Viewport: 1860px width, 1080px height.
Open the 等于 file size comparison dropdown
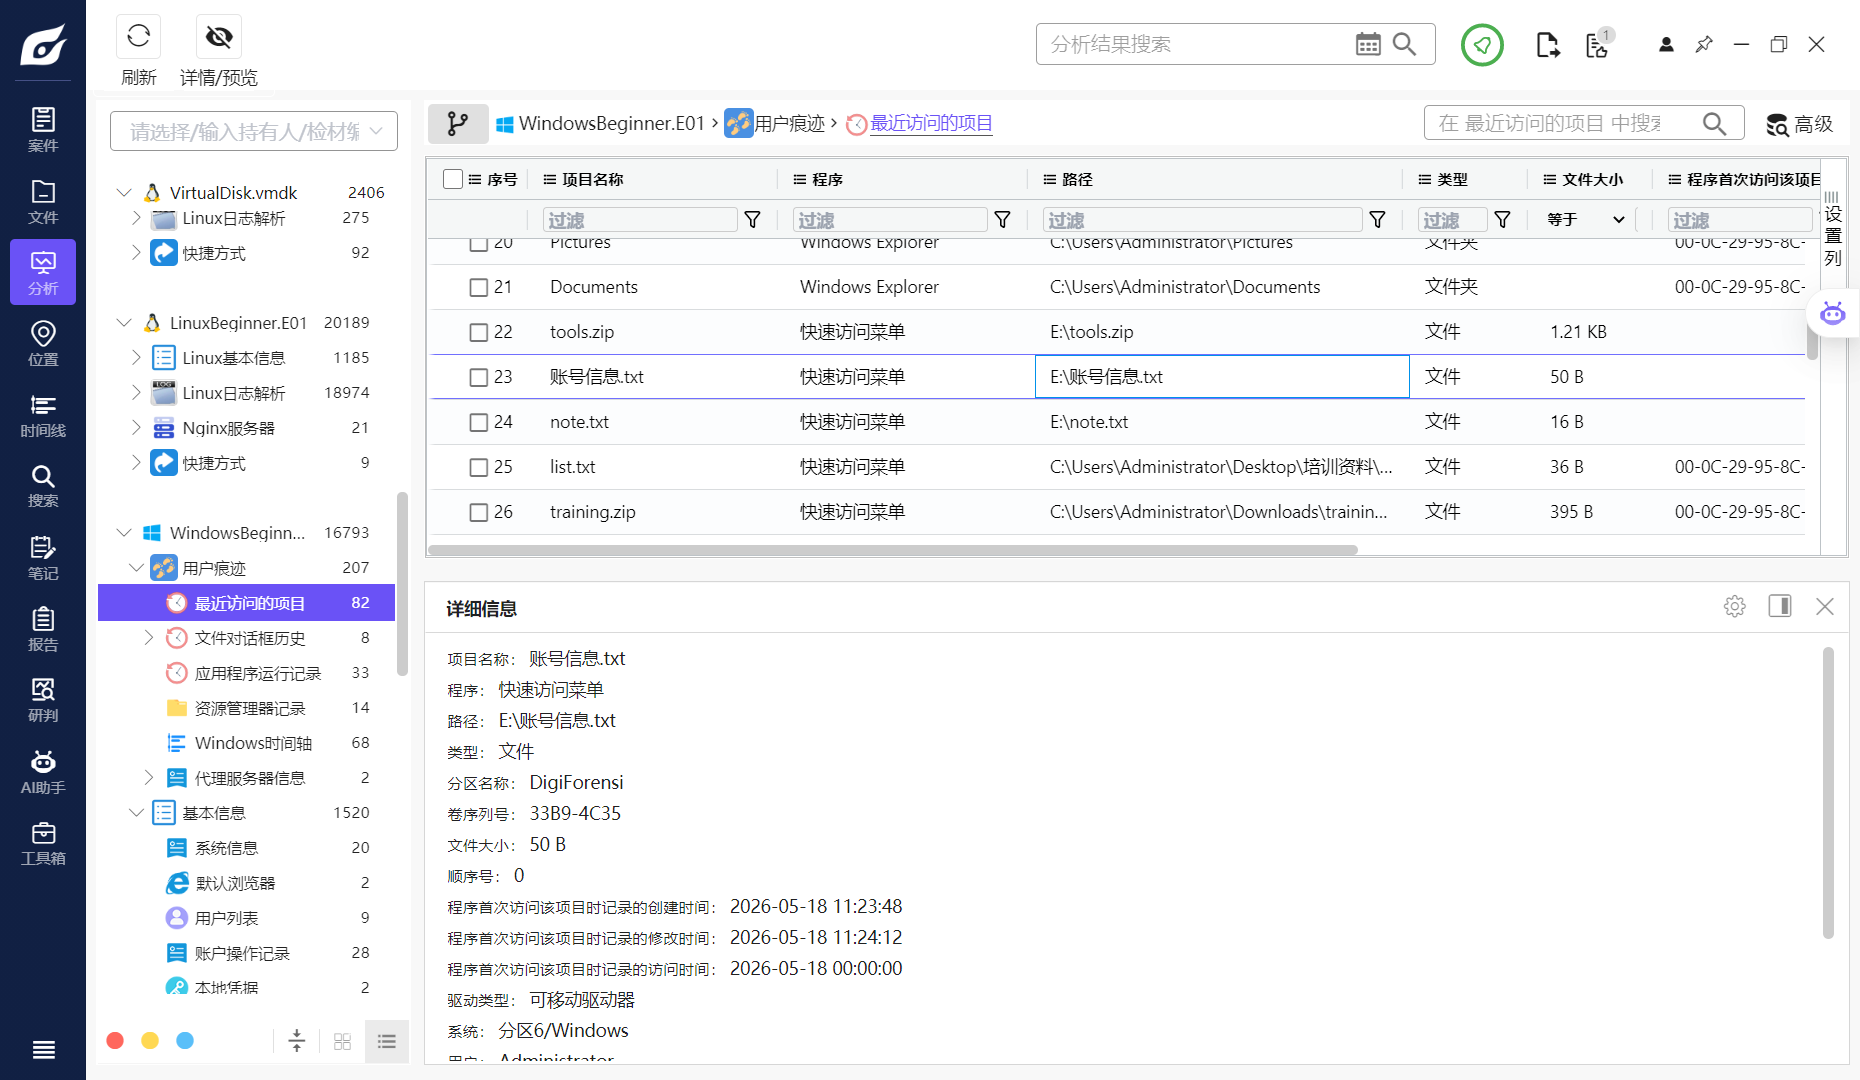[x=1586, y=219]
